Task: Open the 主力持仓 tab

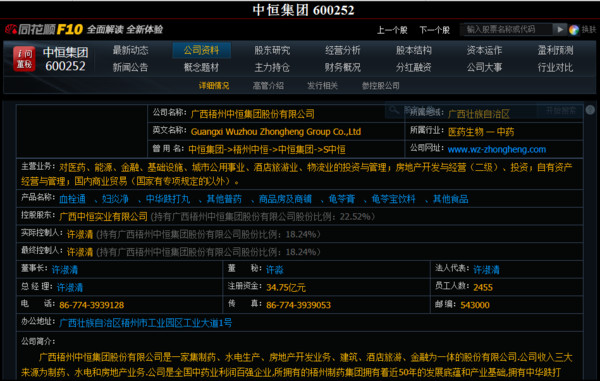Action: (272, 68)
